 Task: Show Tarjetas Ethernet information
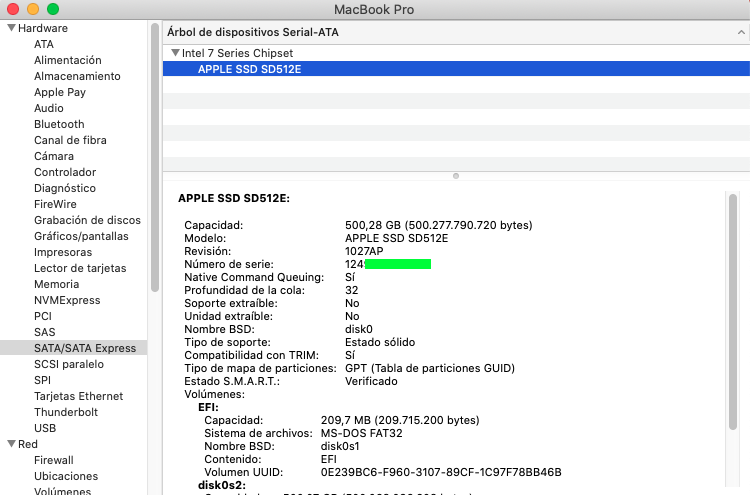point(78,396)
